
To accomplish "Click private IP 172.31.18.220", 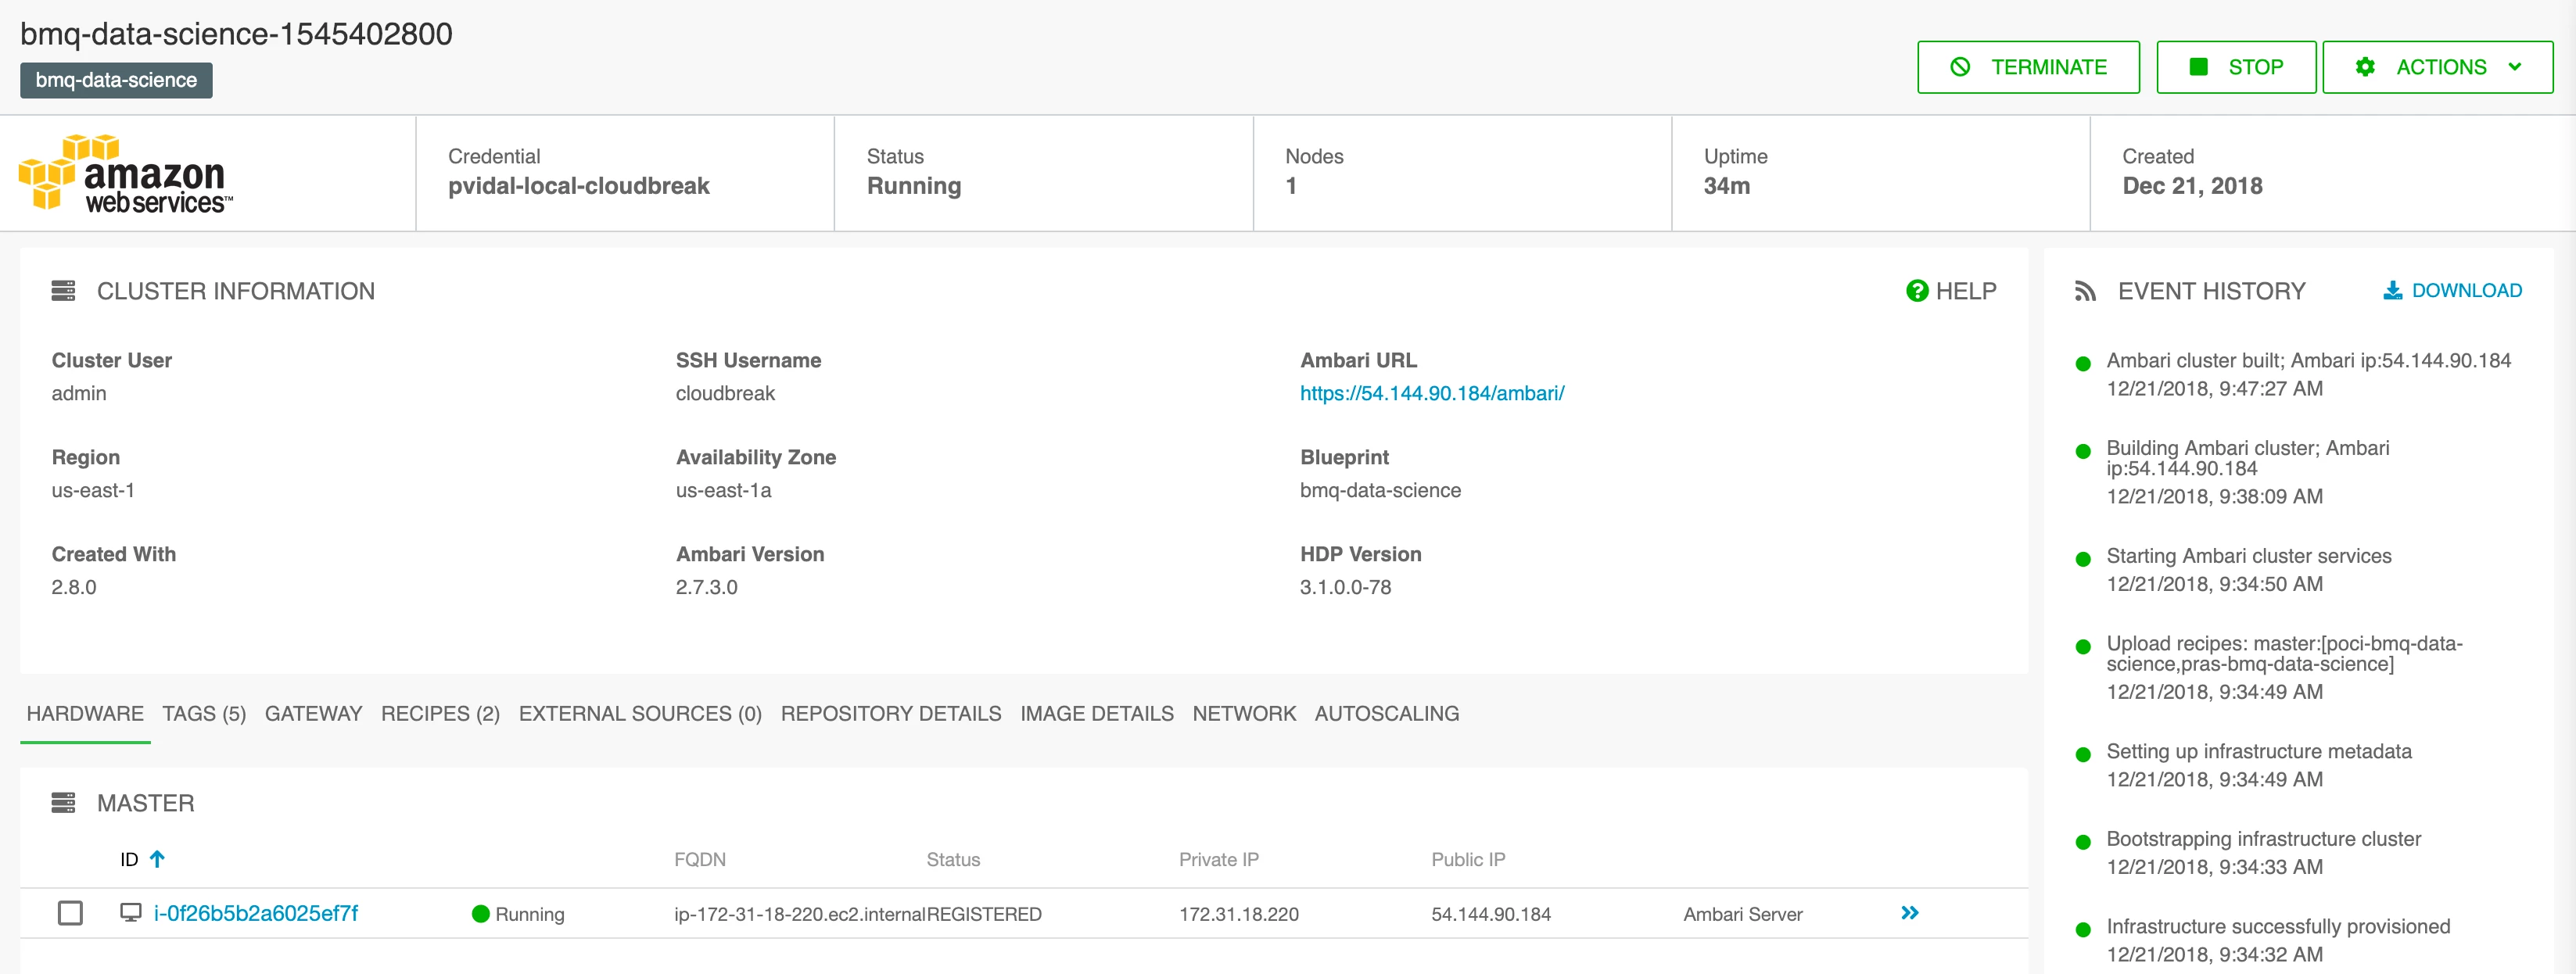I will pos(1239,914).
